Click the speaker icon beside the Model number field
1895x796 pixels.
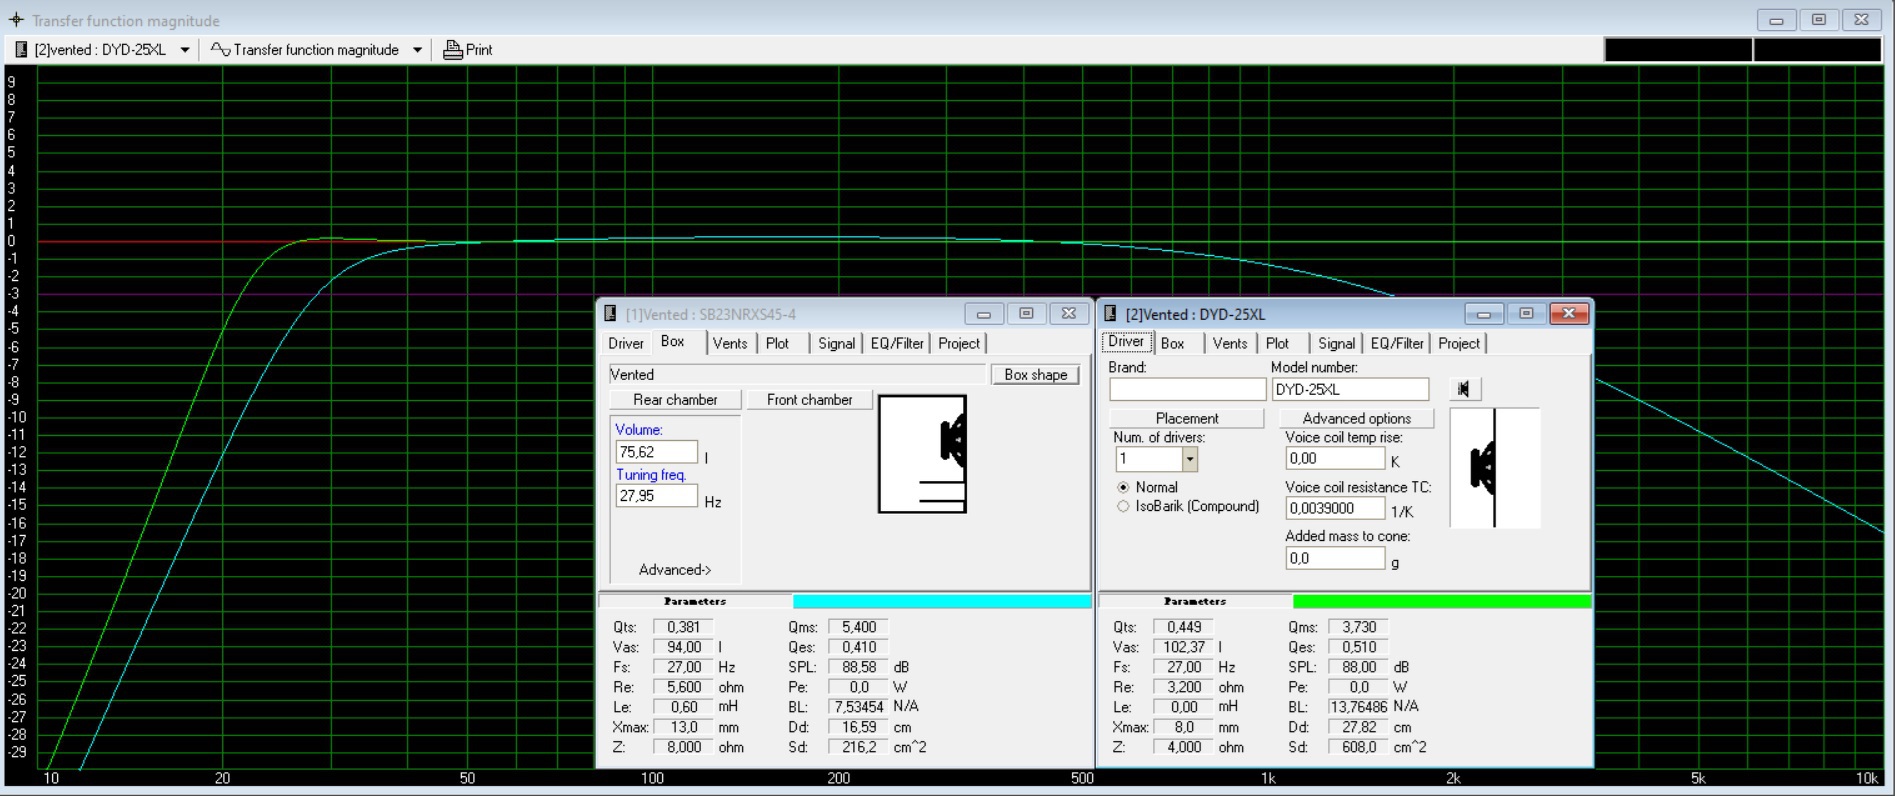pos(1465,389)
